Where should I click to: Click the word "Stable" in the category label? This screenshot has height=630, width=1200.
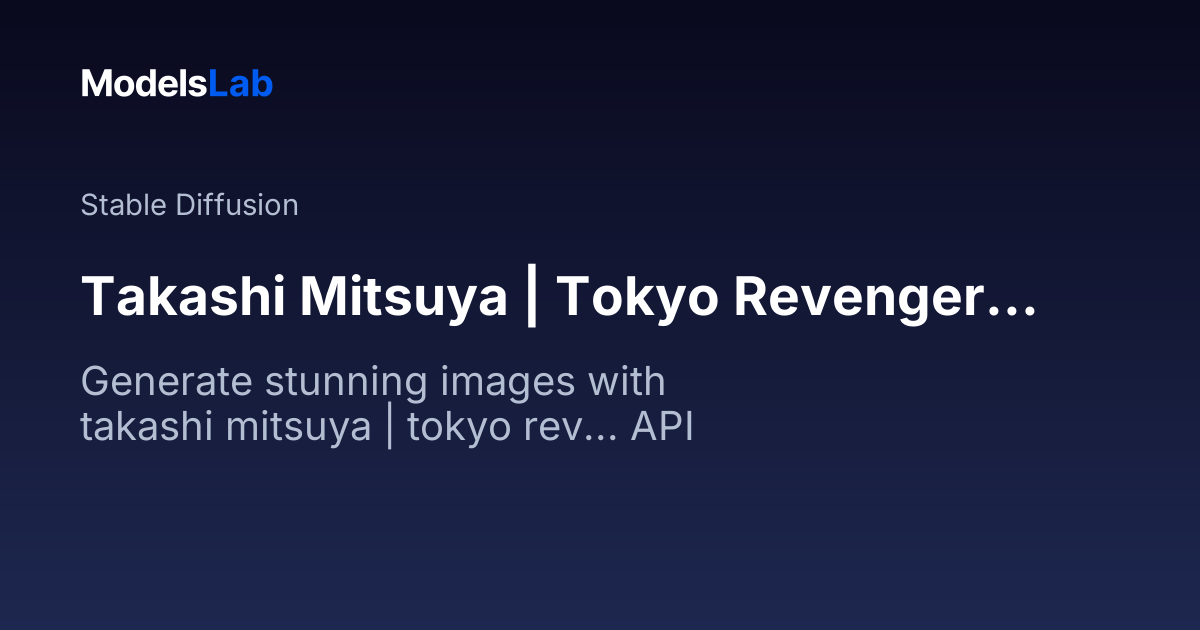[124, 206]
